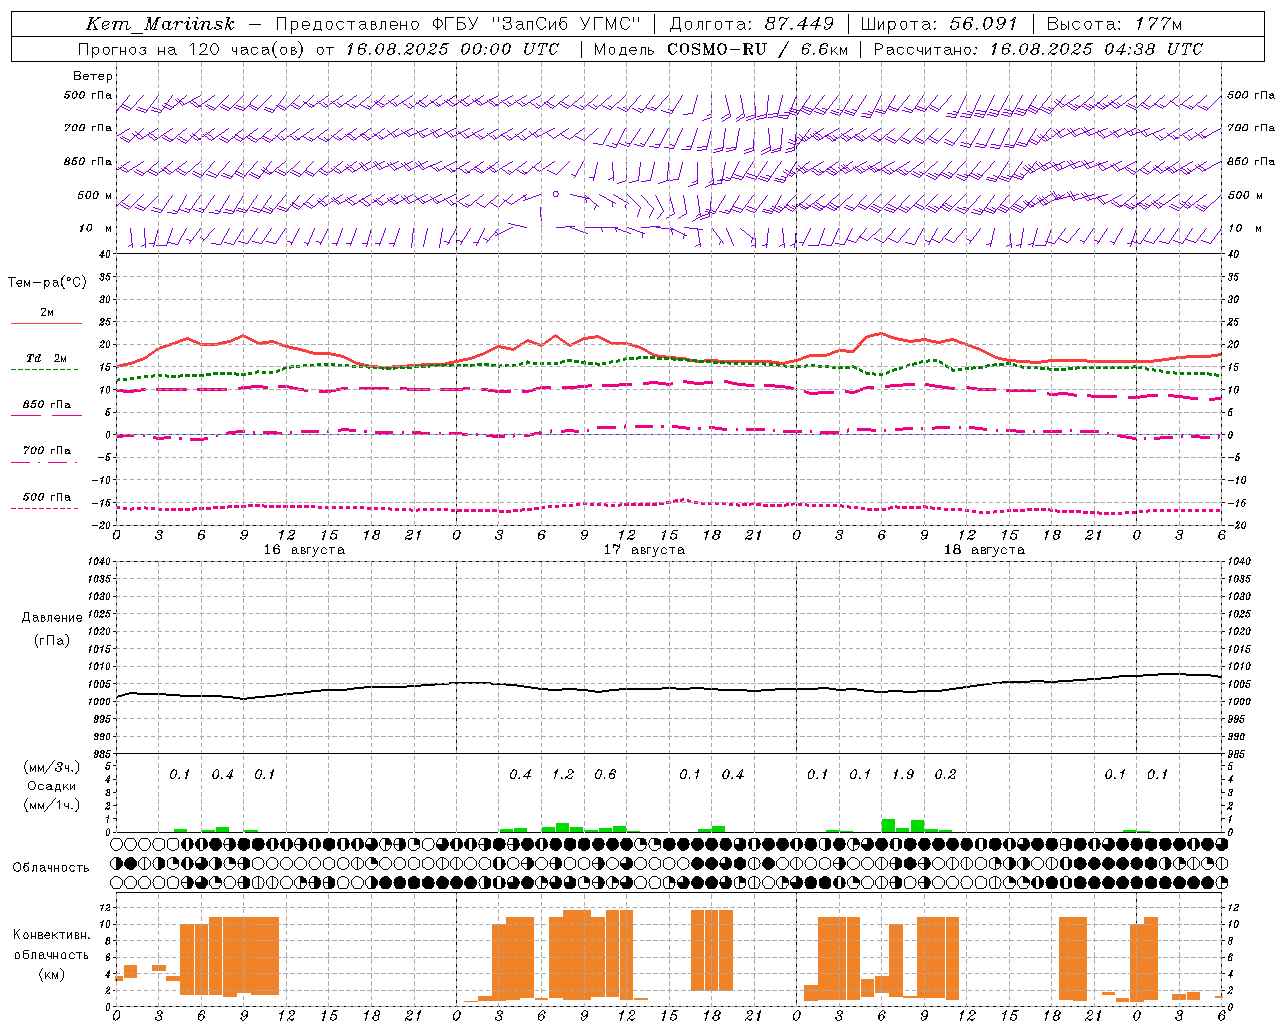Click the Давление panel label
Image resolution: width=1280 pixels, height=1024 pixels.
52,618
